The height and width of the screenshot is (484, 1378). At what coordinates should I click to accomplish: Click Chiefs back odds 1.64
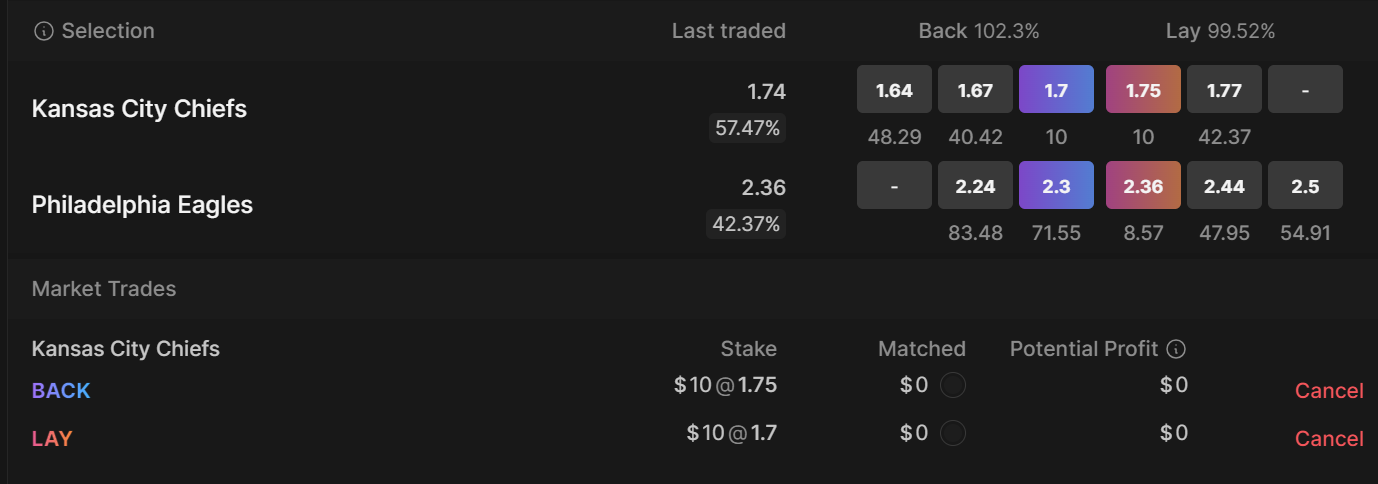coord(894,90)
